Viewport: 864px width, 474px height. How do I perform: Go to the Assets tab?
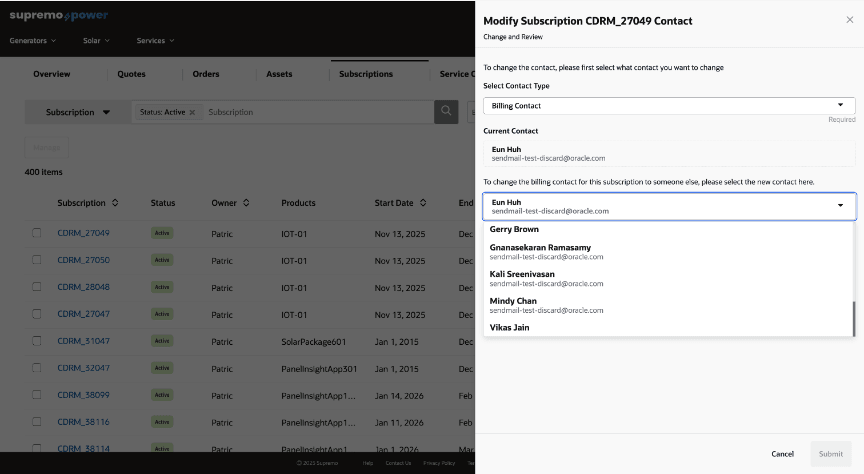click(x=280, y=74)
